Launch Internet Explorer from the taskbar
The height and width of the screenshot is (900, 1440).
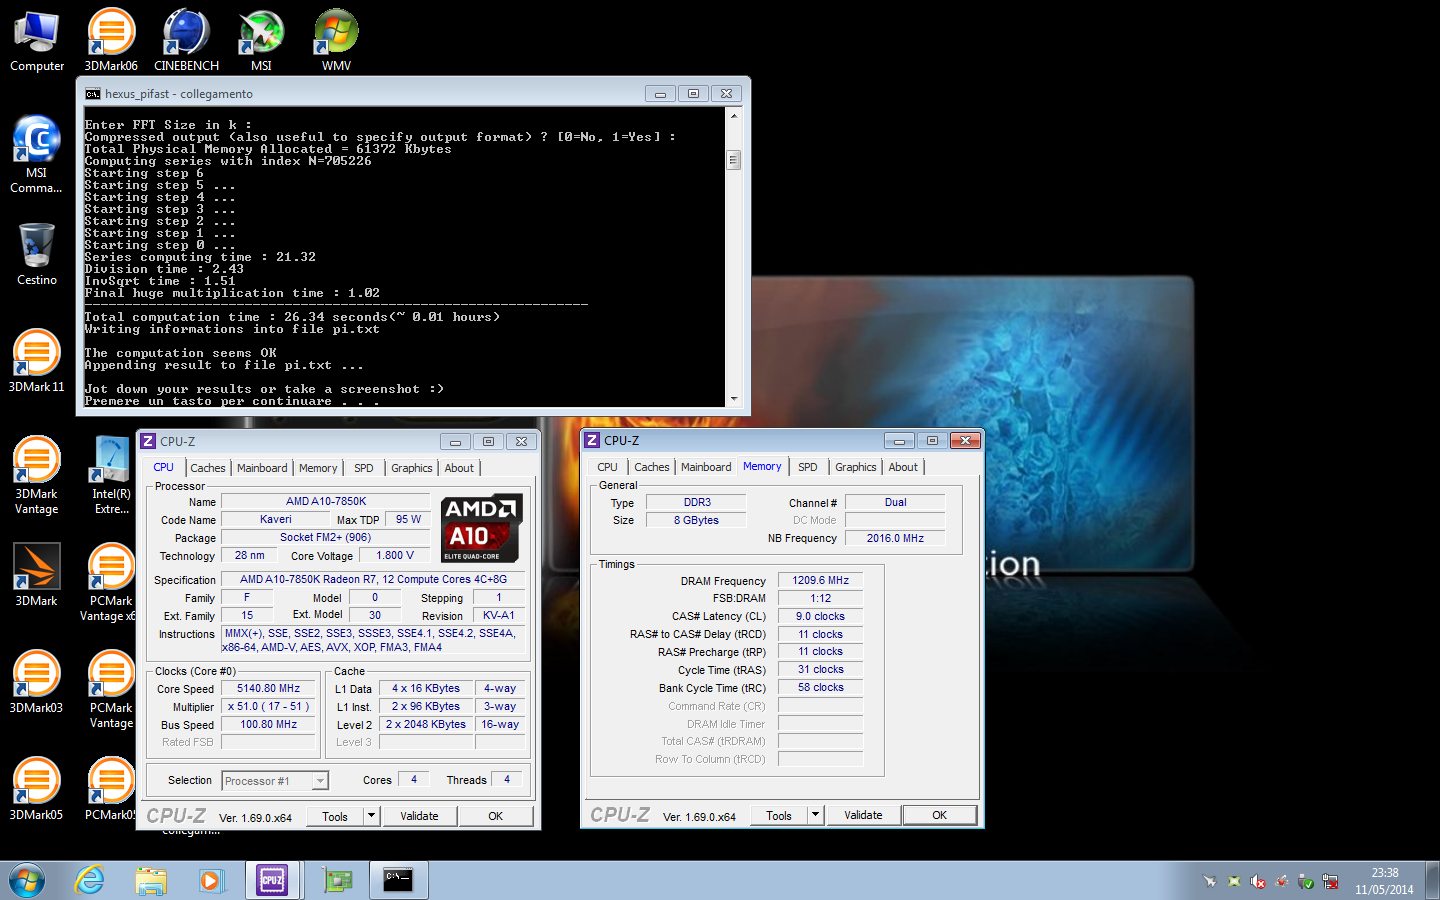click(x=90, y=881)
